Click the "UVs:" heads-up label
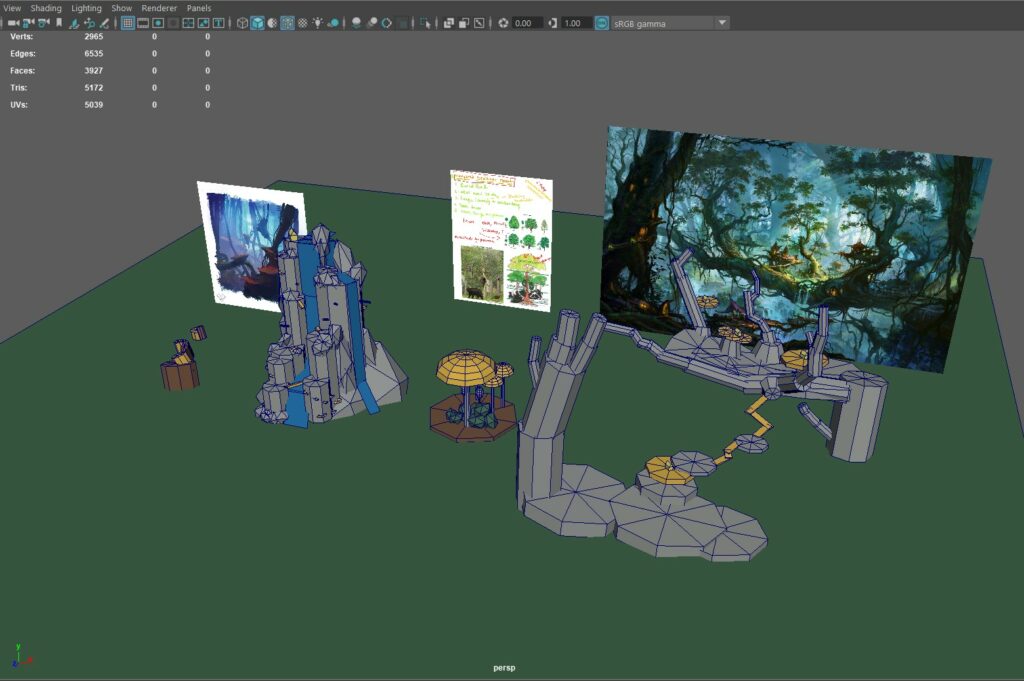This screenshot has height=681, width=1024. click(x=19, y=104)
